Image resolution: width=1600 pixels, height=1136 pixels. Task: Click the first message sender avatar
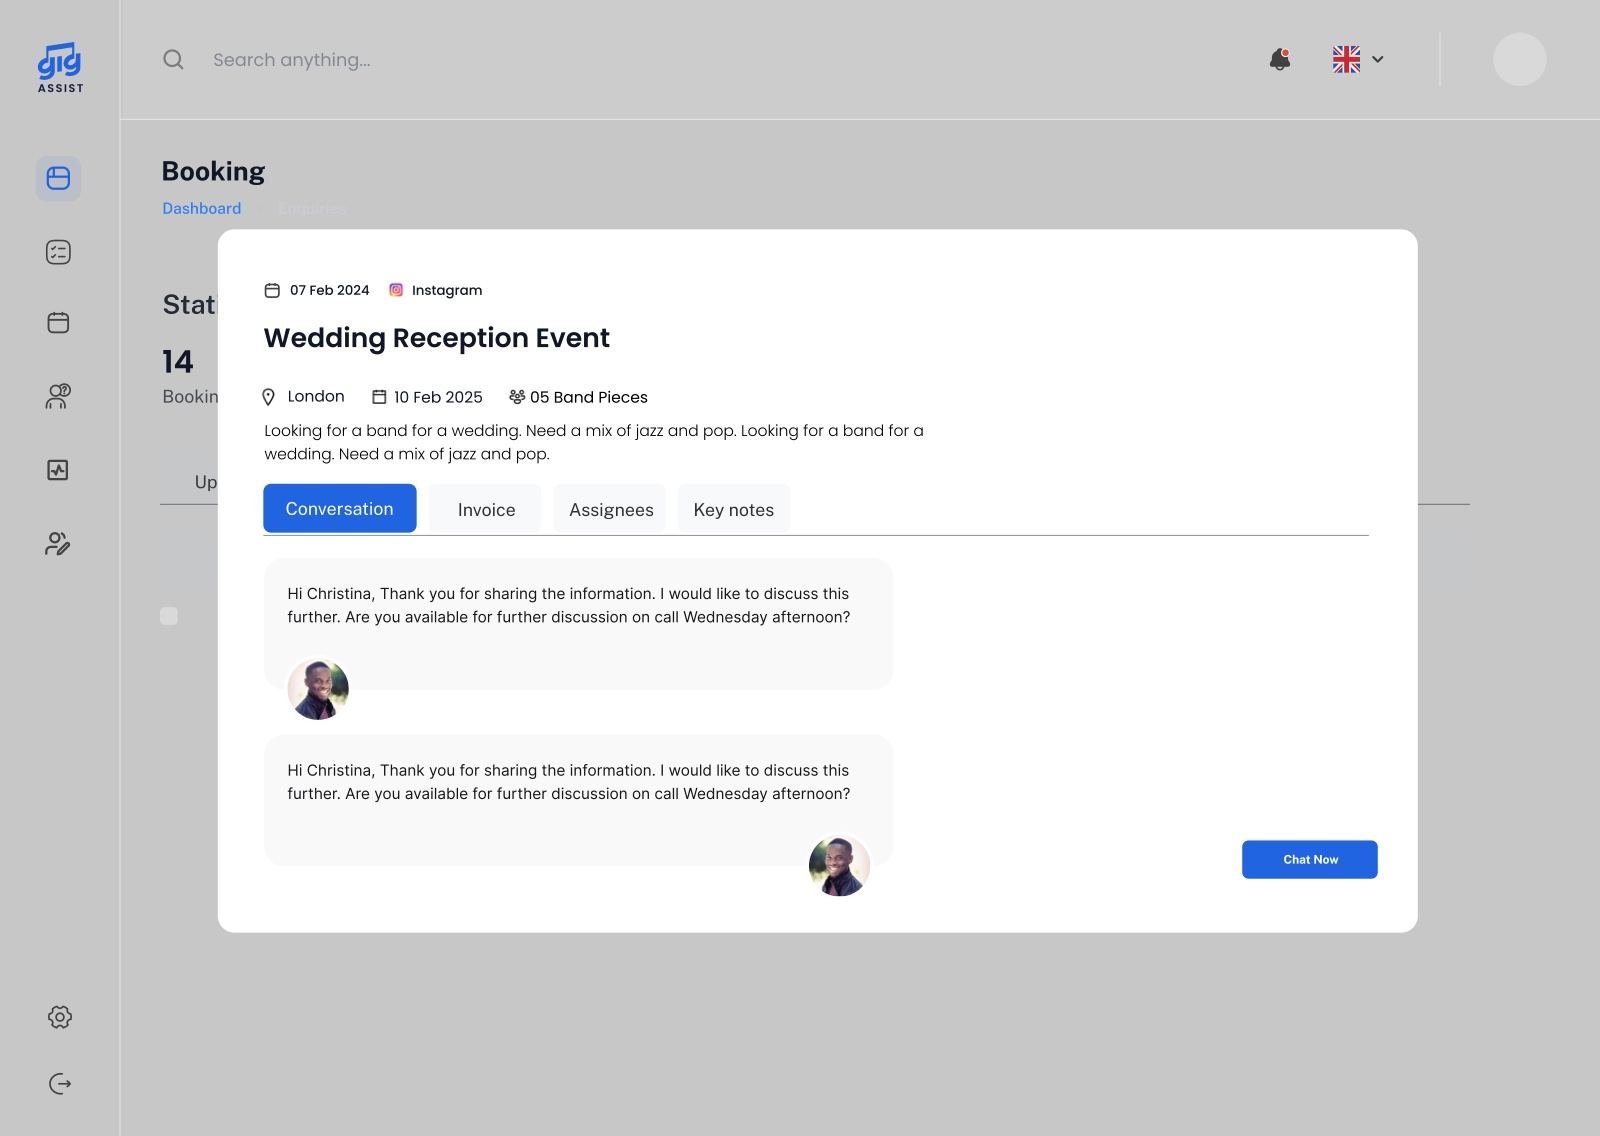point(318,689)
